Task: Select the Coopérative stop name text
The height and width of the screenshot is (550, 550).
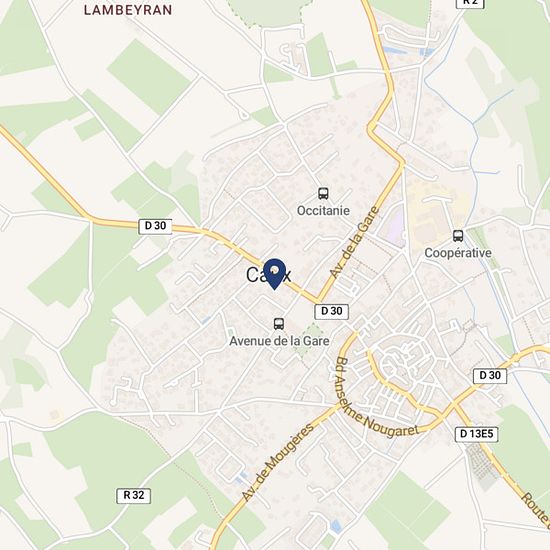Action: pyautogui.click(x=458, y=253)
